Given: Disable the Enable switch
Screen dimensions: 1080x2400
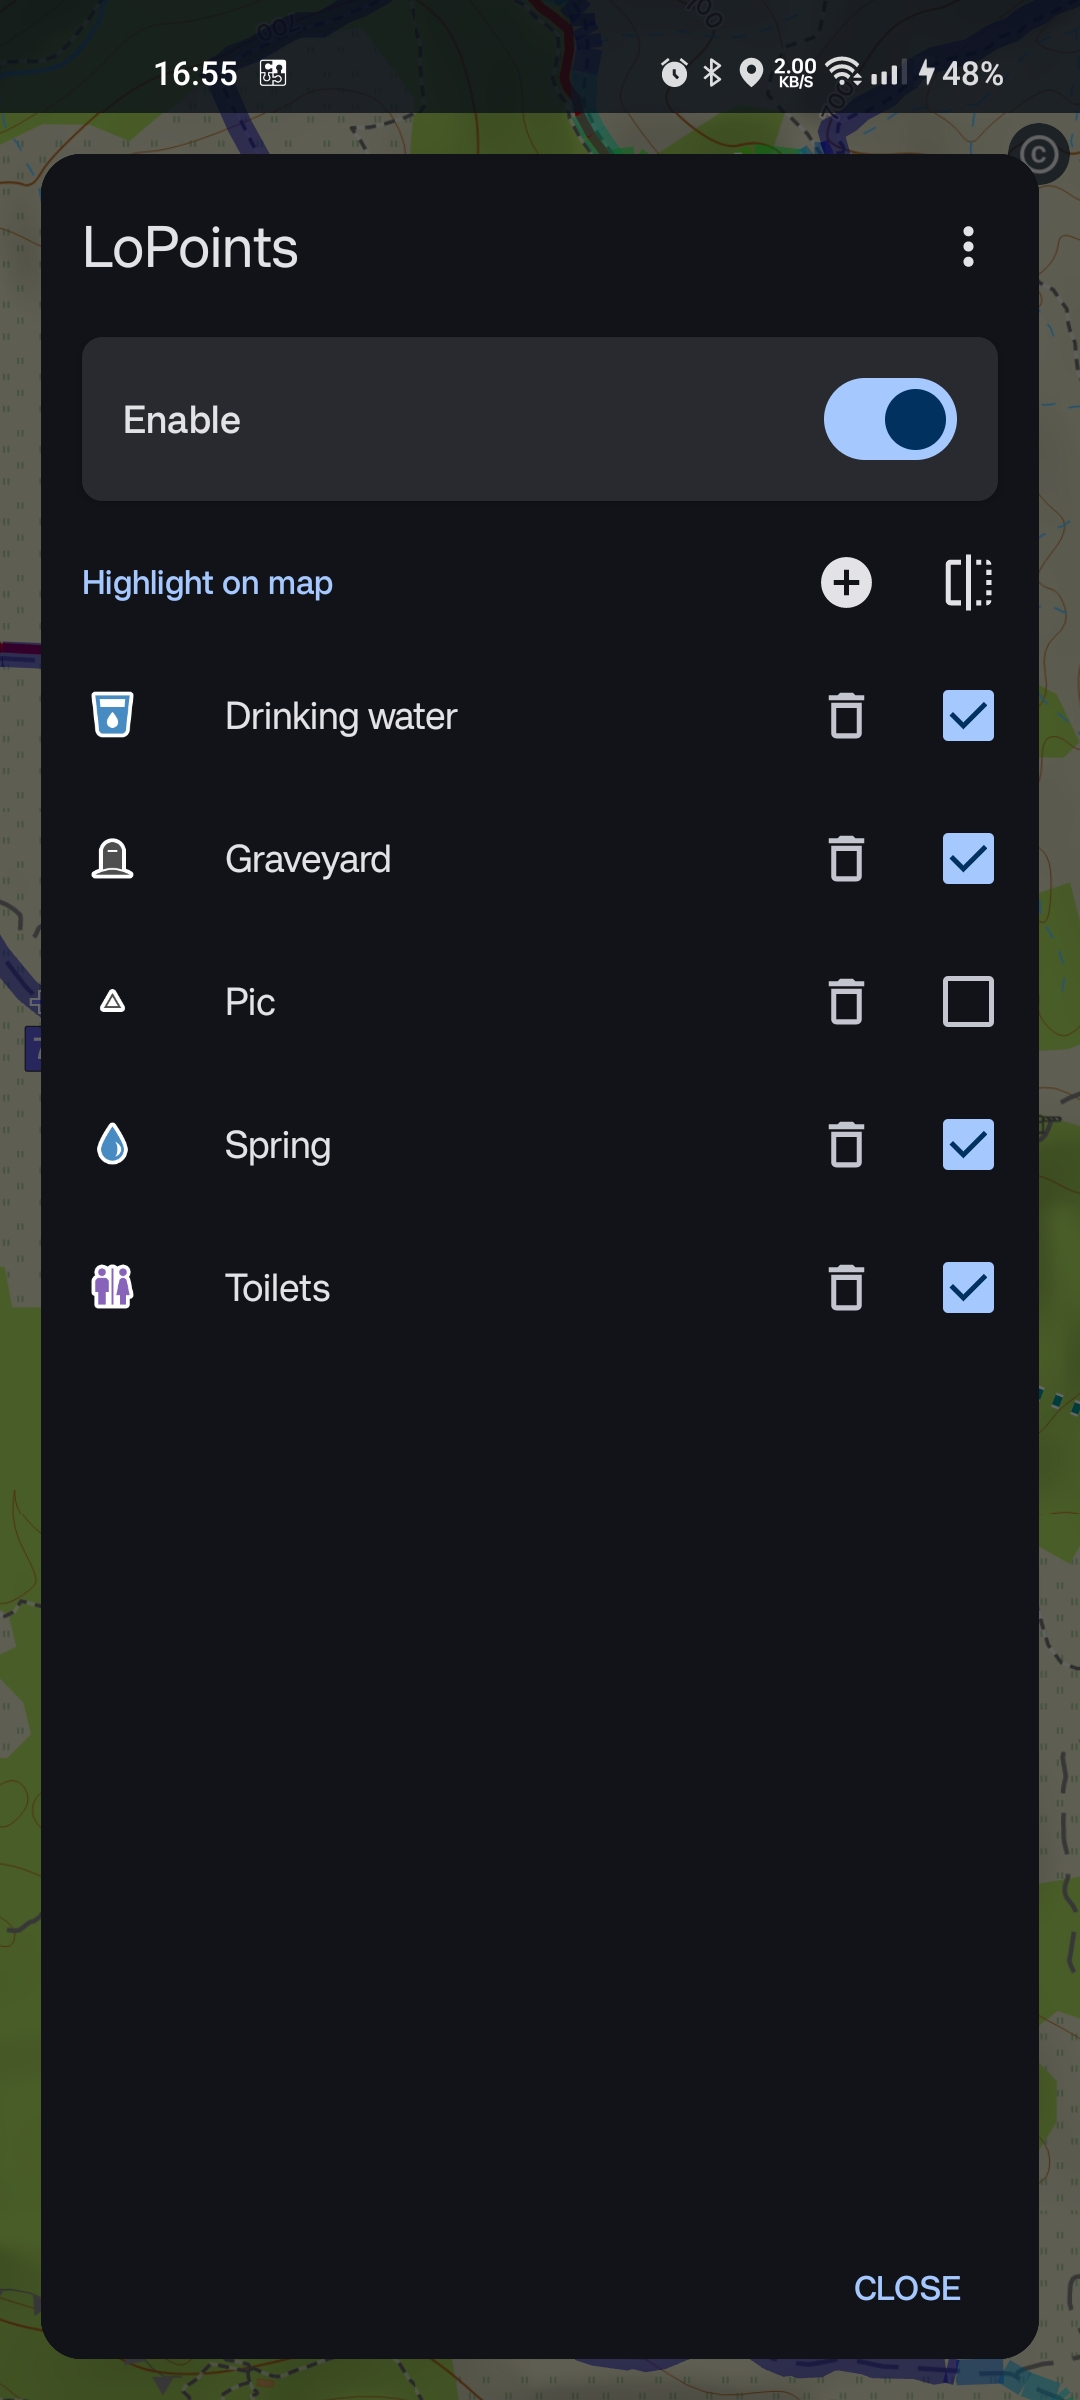Looking at the screenshot, I should tap(890, 419).
